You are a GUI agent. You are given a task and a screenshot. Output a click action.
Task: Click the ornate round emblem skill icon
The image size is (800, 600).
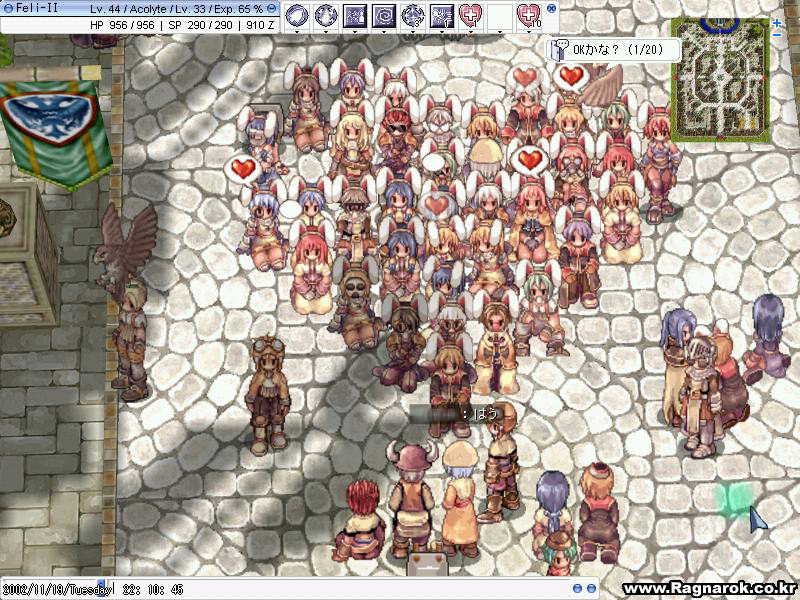412,15
